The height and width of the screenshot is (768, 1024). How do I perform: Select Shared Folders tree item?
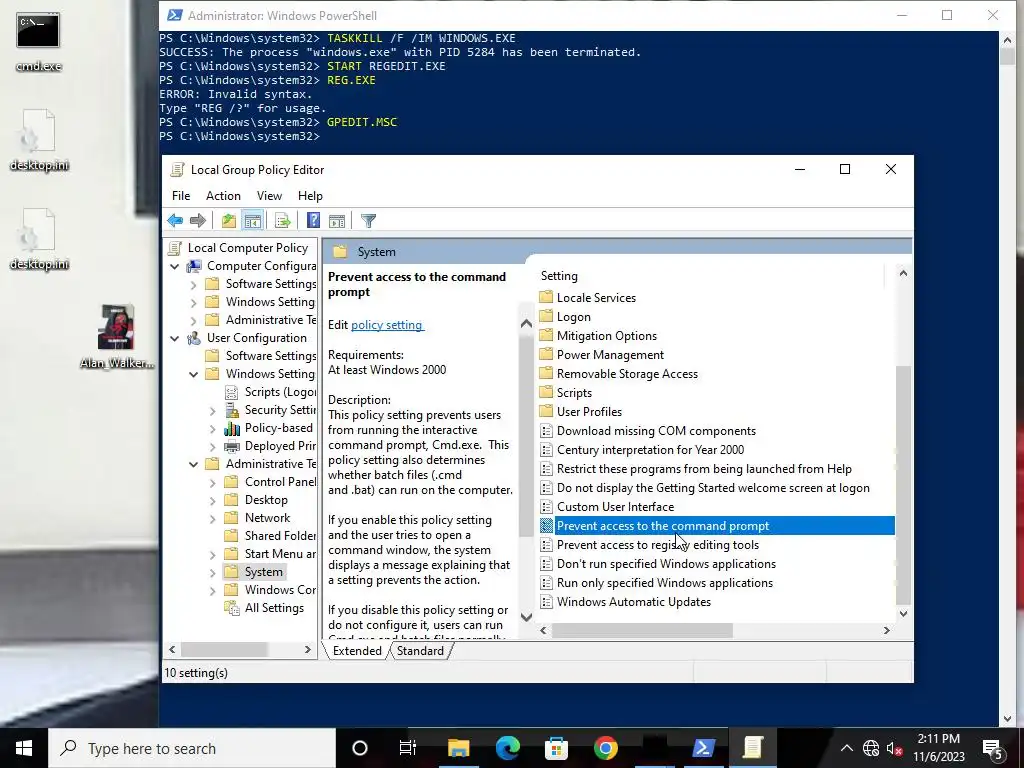click(280, 536)
